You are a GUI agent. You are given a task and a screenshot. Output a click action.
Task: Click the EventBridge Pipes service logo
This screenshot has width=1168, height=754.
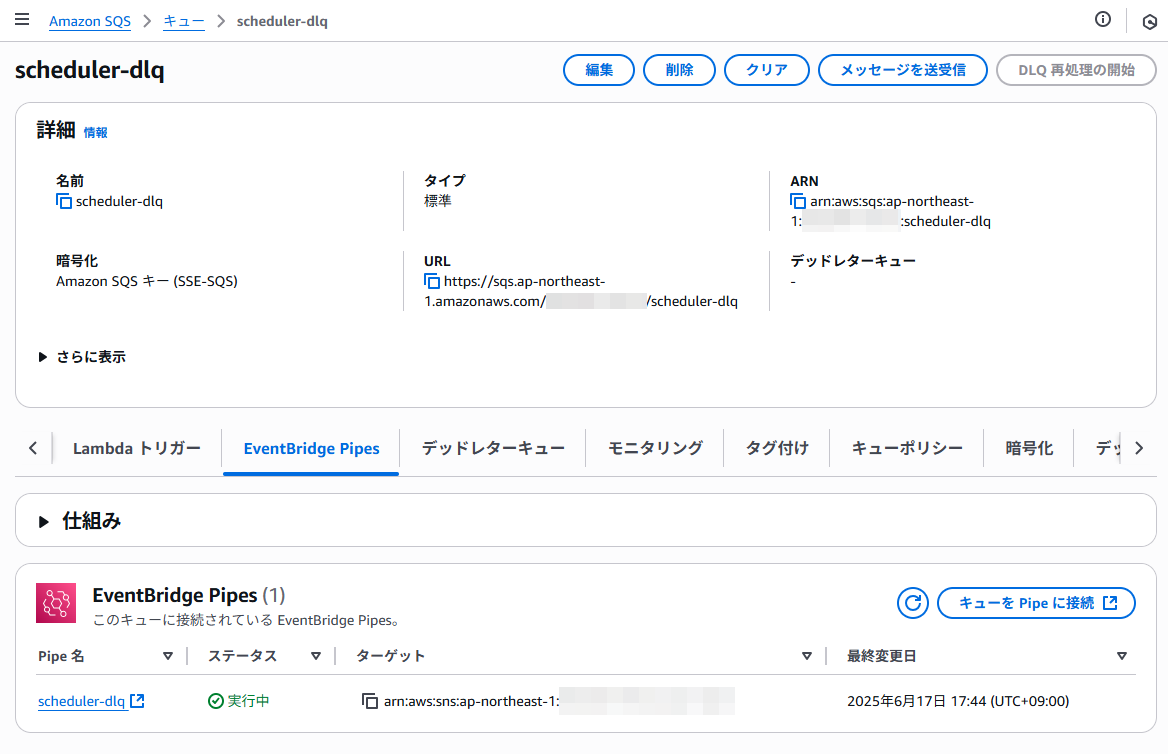[56, 603]
